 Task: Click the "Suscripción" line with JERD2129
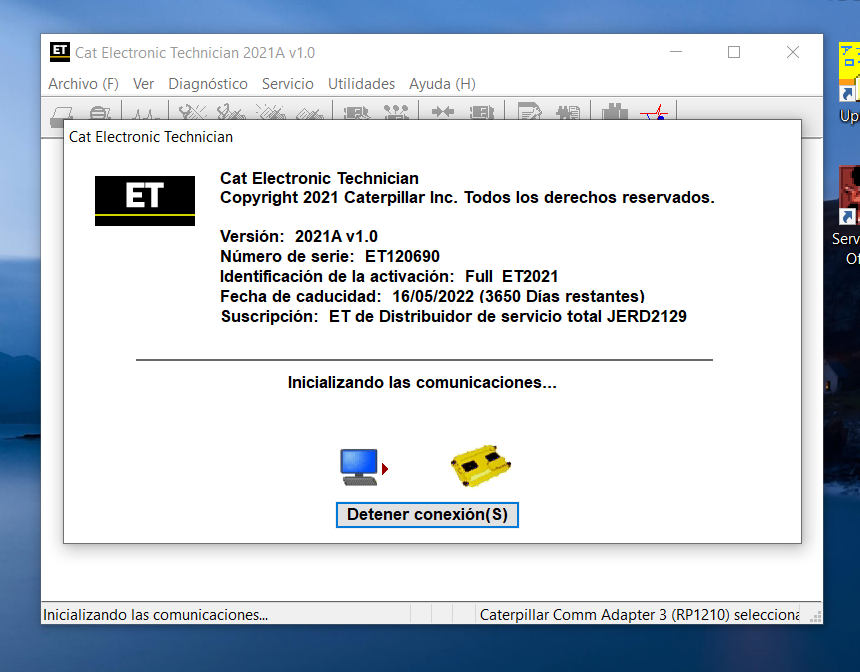point(454,317)
